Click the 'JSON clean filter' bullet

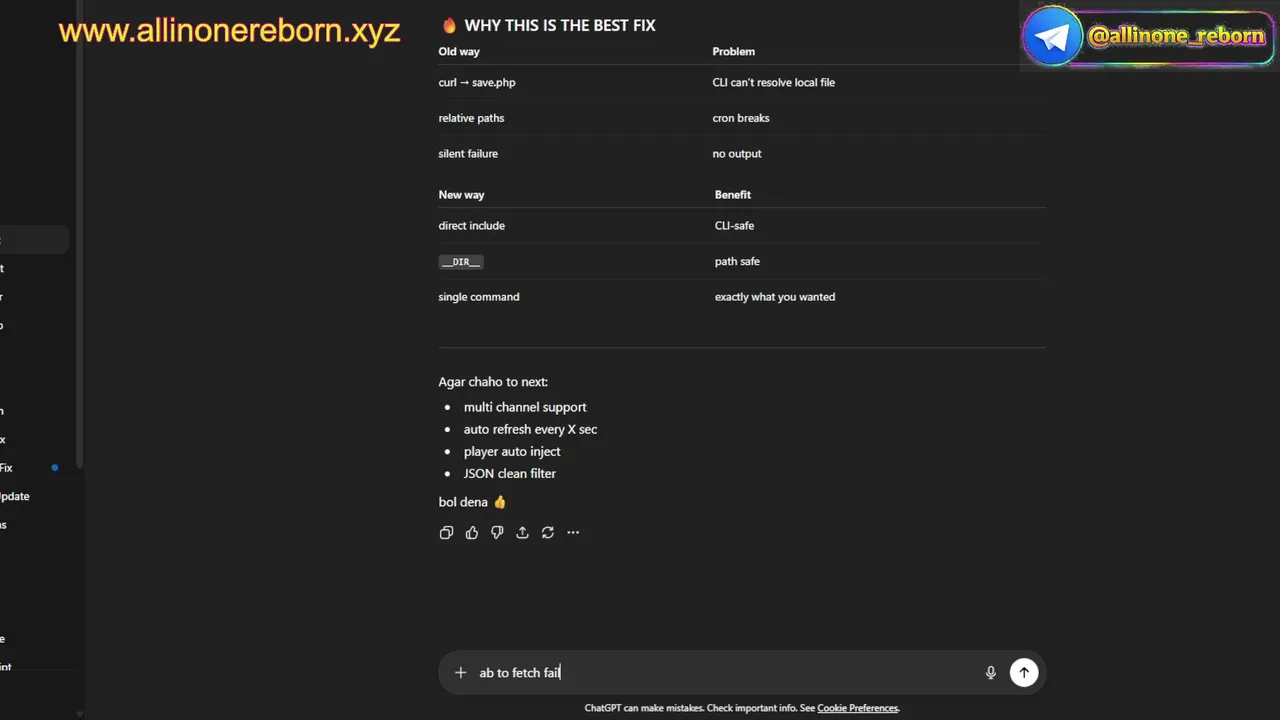(510, 474)
